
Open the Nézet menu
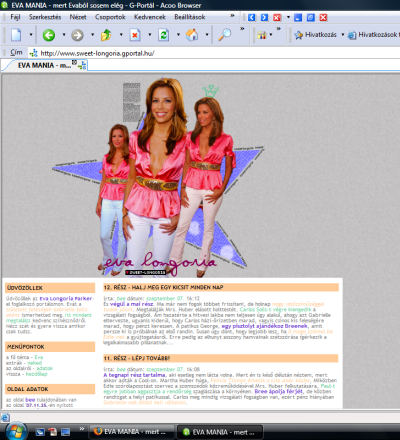[78, 17]
